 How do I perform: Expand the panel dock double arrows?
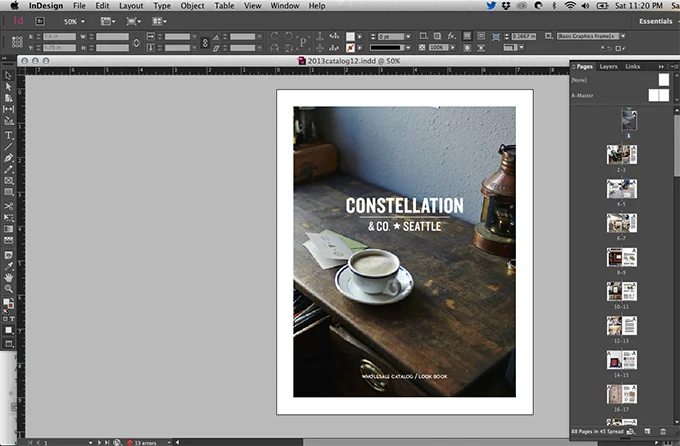pyautogui.click(x=661, y=66)
